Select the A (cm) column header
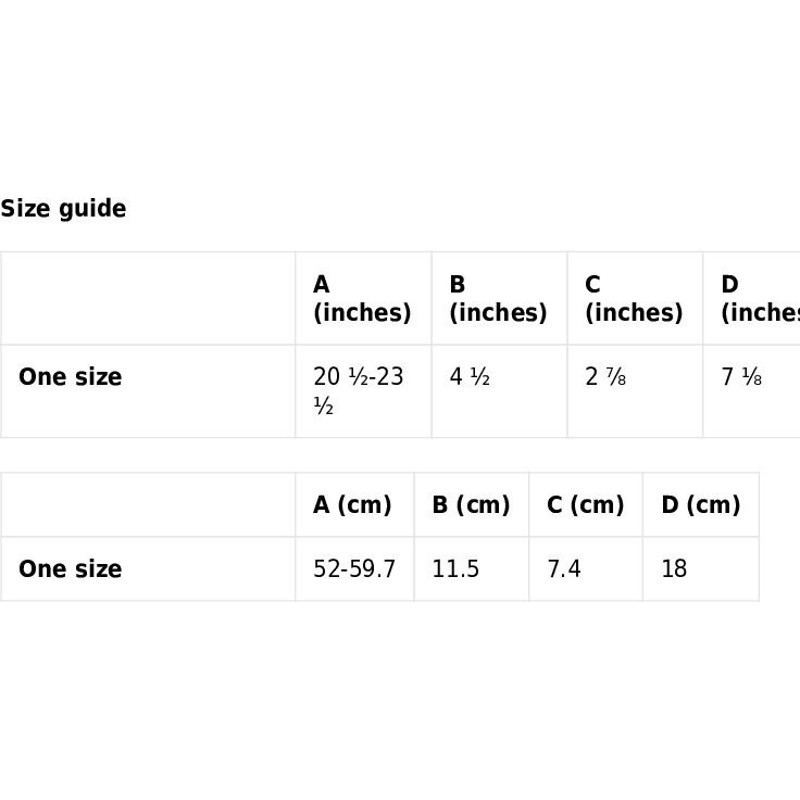The width and height of the screenshot is (800, 800). (x=352, y=505)
